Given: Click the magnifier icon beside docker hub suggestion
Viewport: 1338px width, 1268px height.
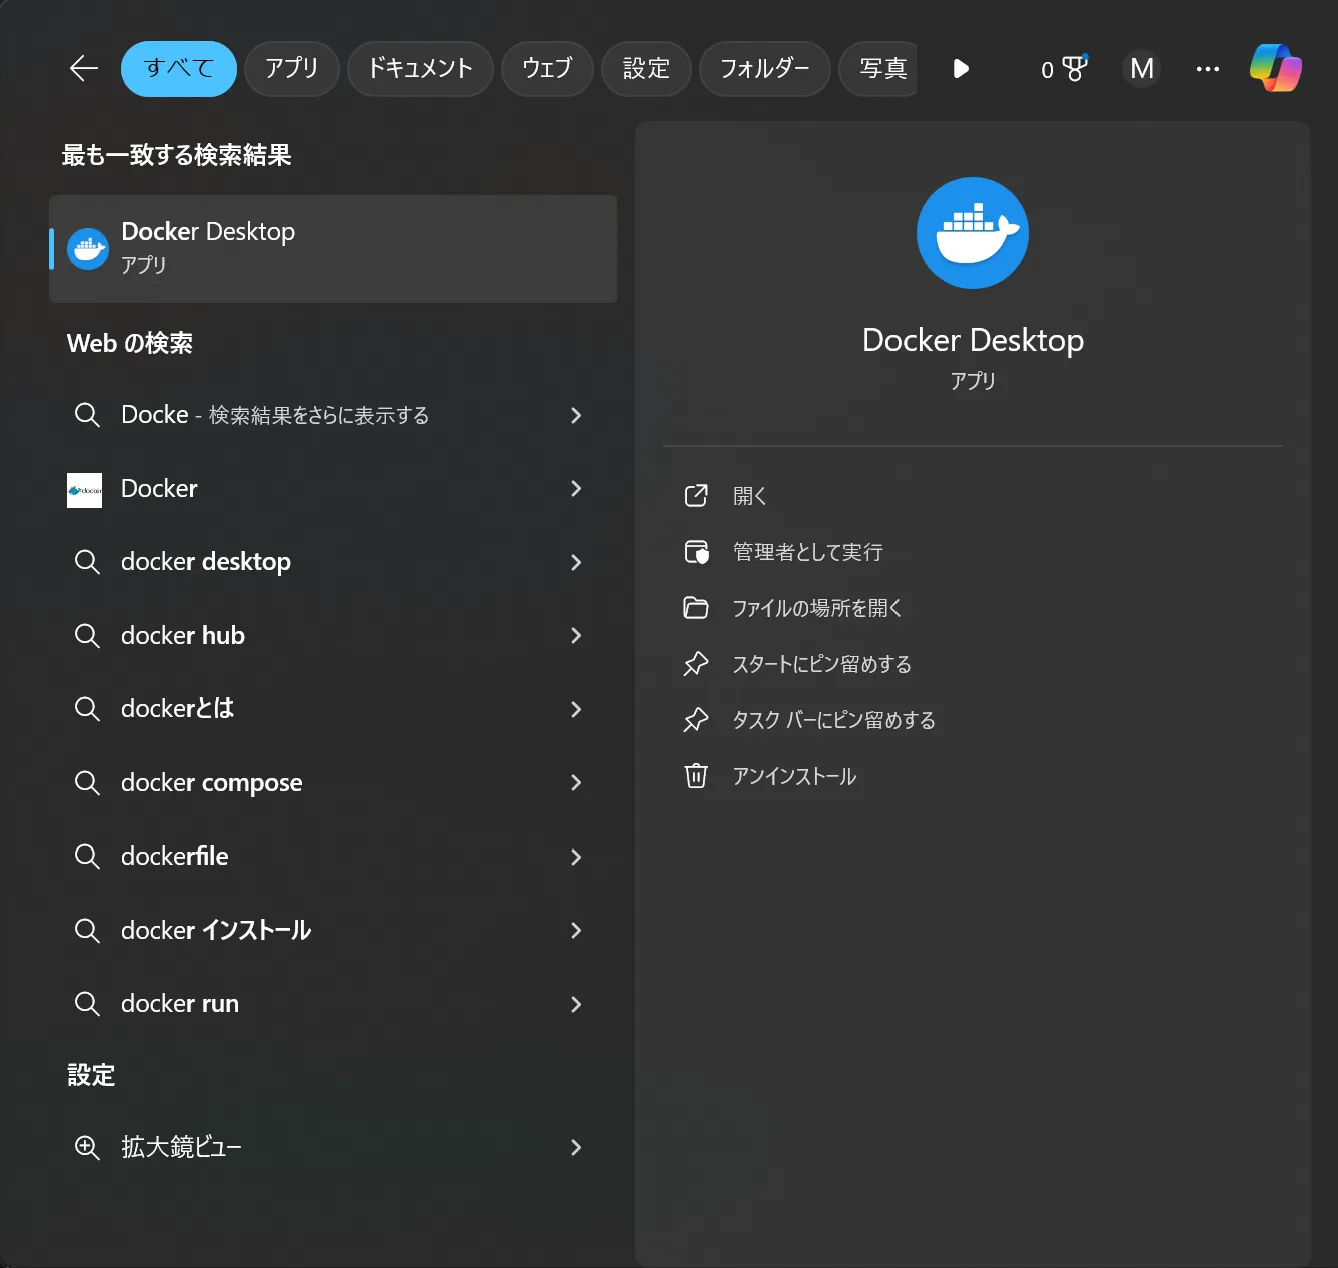Looking at the screenshot, I should click(x=87, y=635).
